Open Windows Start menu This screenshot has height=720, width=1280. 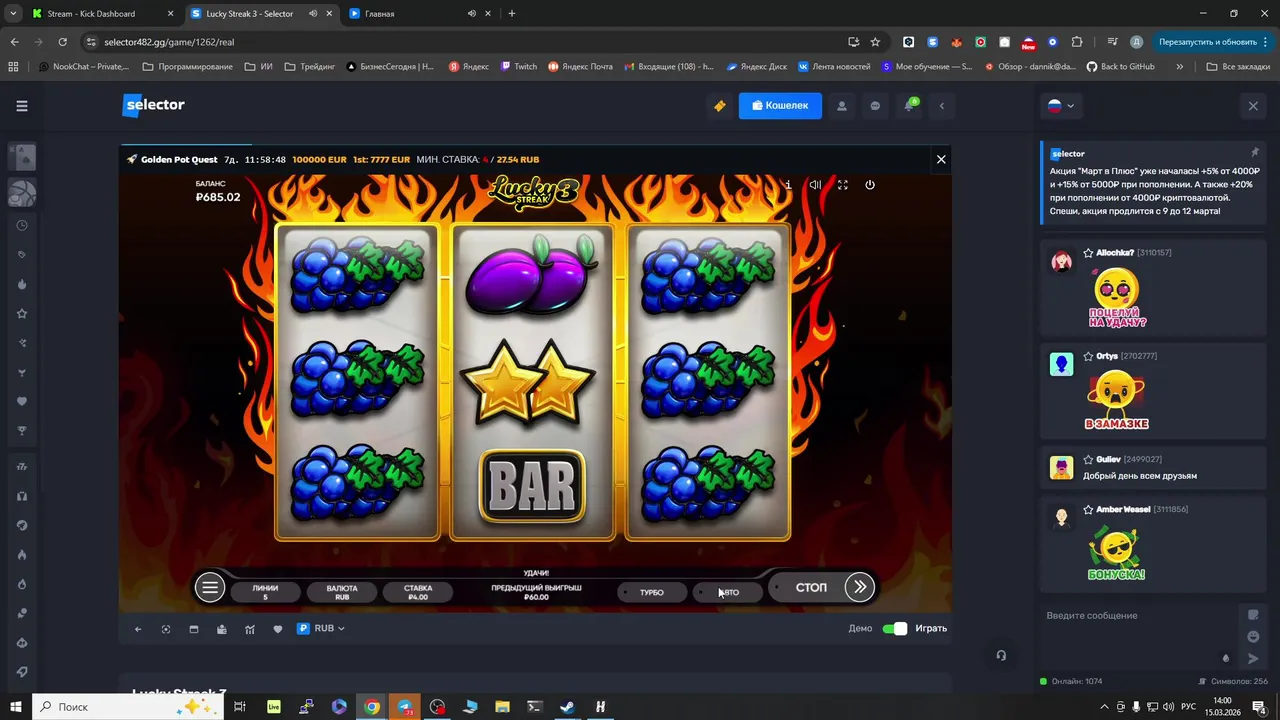[x=15, y=707]
